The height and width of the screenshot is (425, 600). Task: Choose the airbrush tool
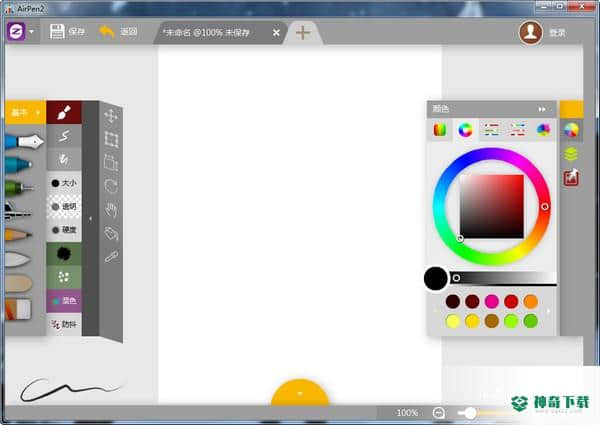tap(17, 211)
